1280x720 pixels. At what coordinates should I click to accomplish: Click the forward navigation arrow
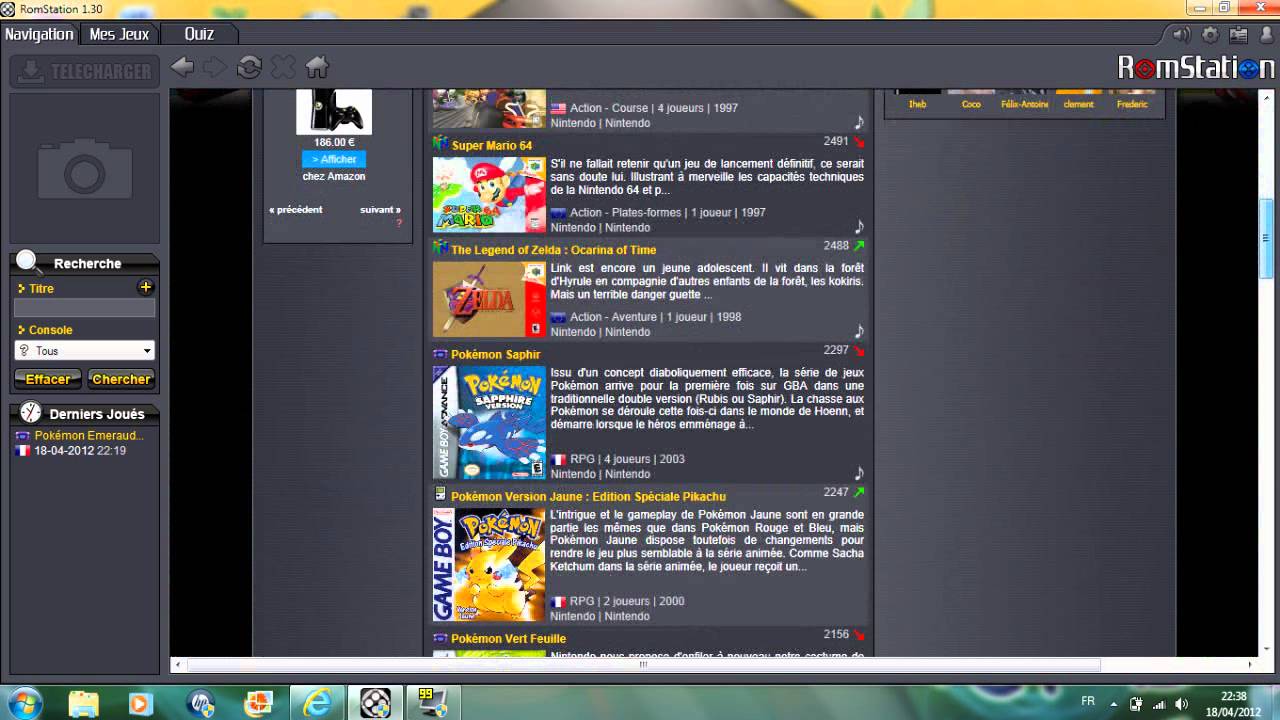(x=215, y=67)
